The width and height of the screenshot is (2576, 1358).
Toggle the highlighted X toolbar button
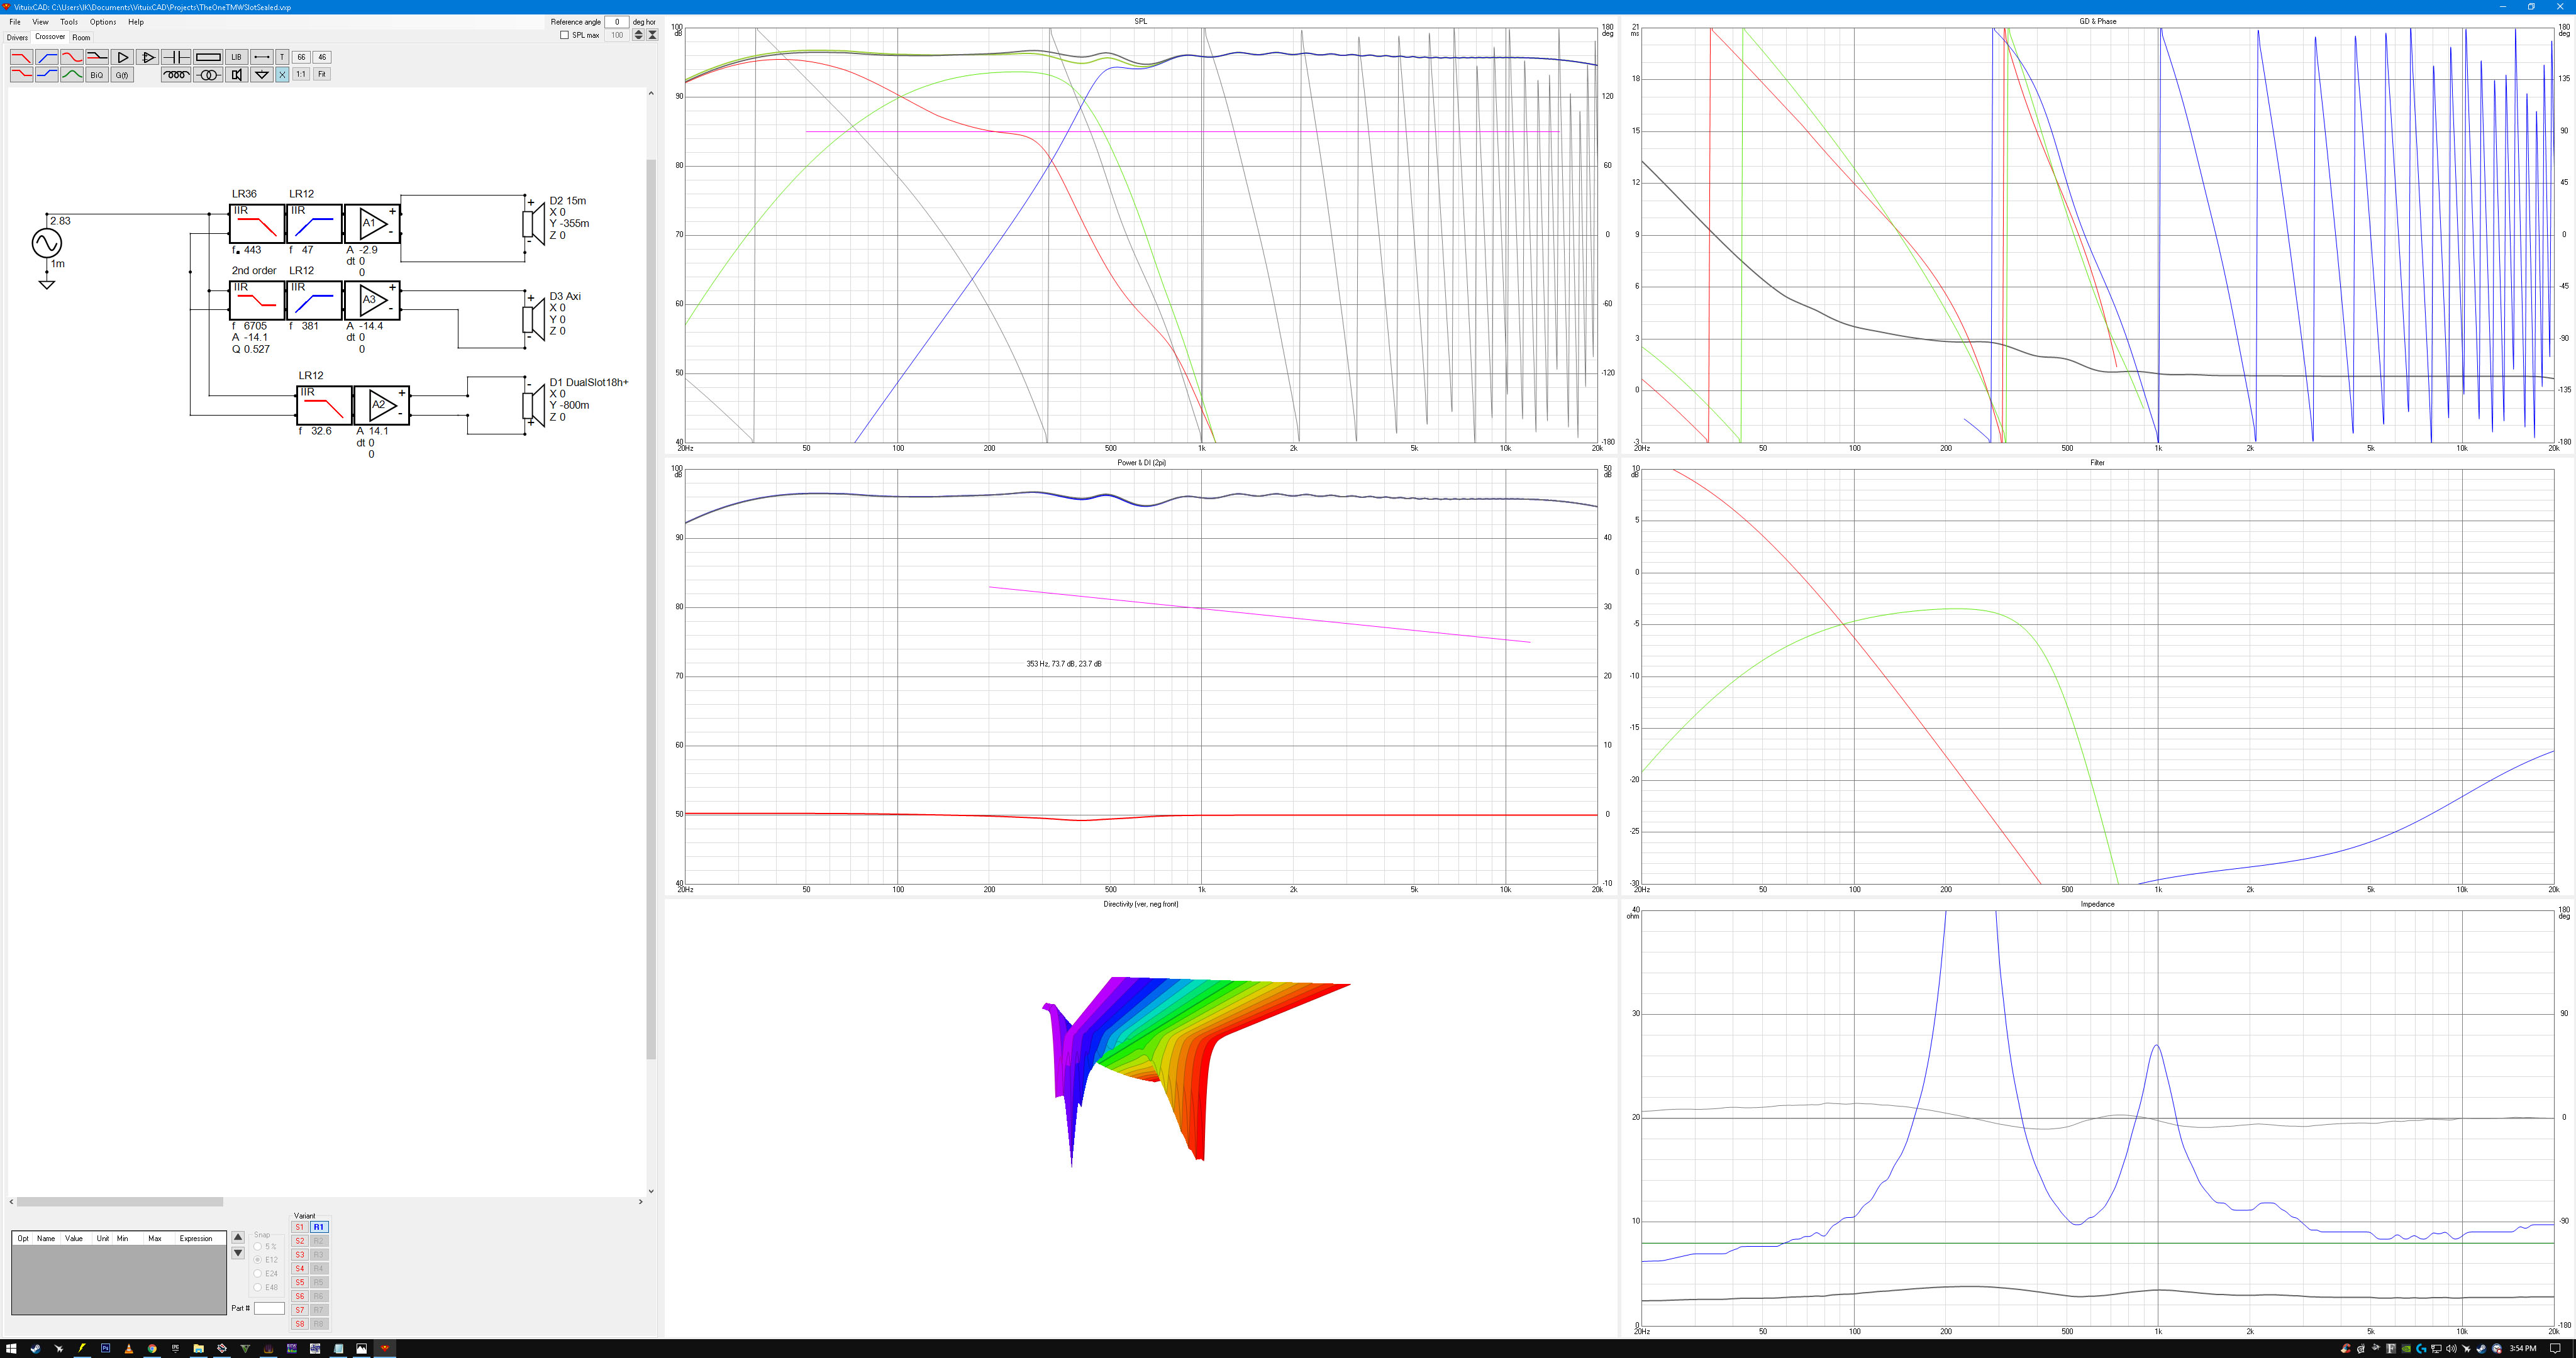[283, 75]
